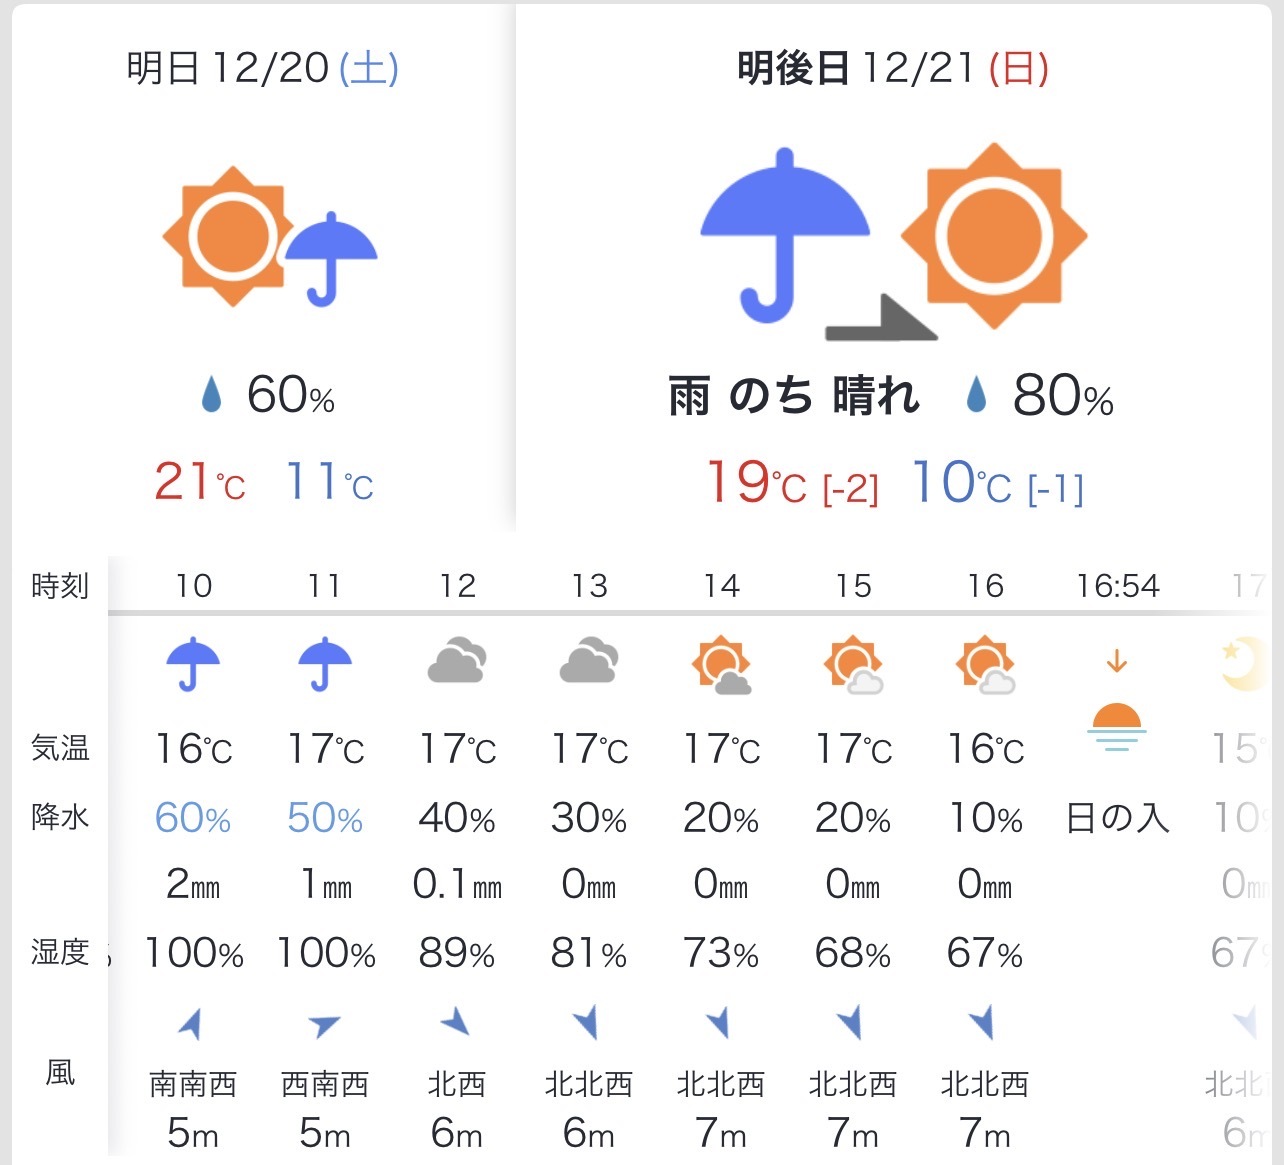Click the 13 o'clock hour column header
The height and width of the screenshot is (1165, 1284).
tap(589, 585)
